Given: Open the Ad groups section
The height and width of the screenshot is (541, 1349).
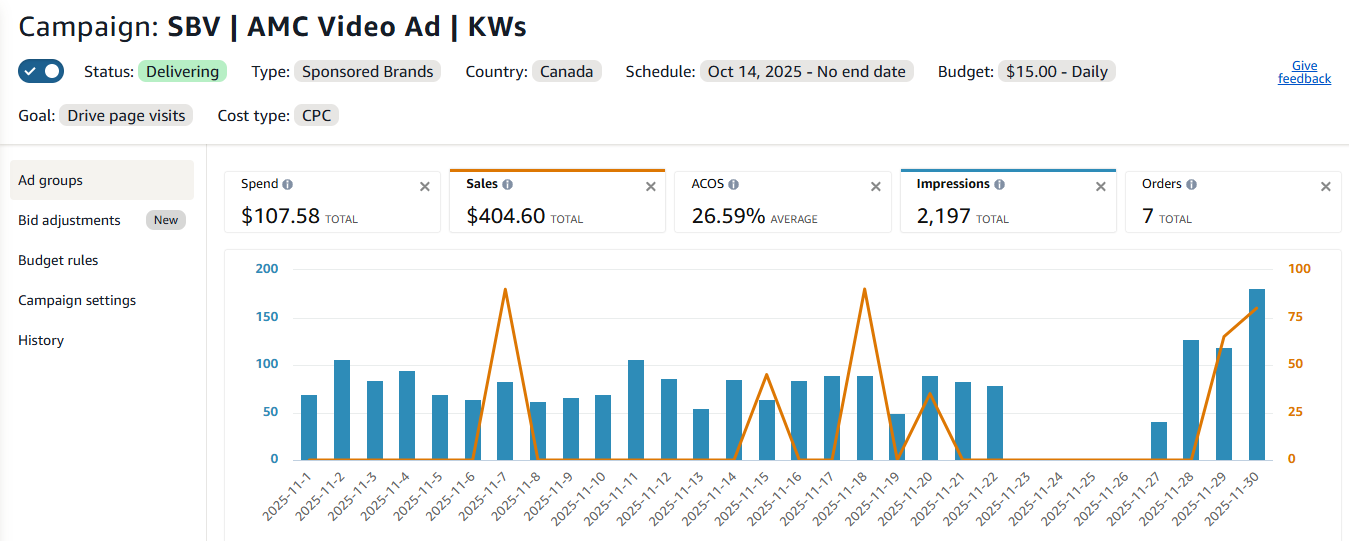Looking at the screenshot, I should 50,180.
